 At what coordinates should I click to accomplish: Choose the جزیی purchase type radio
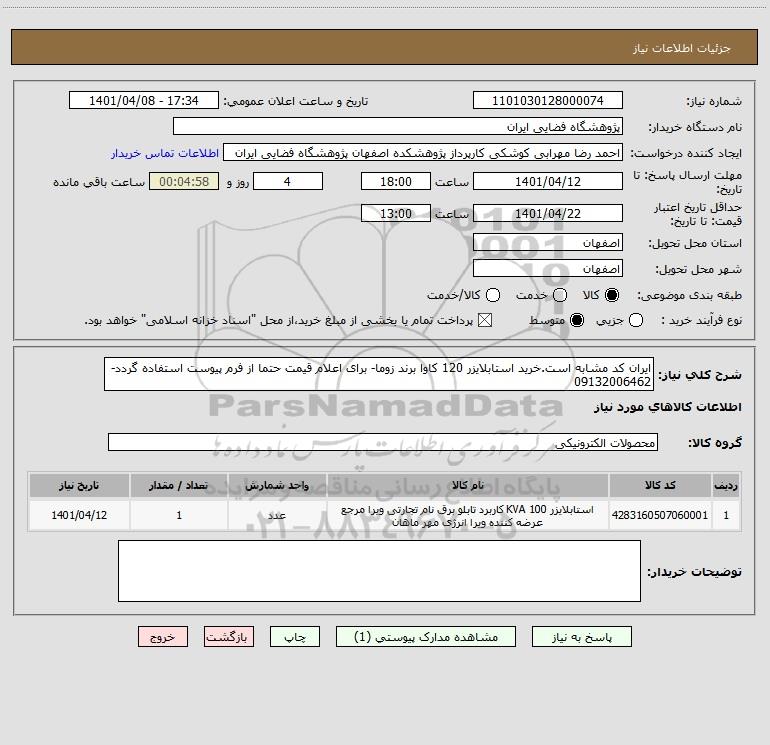635,321
